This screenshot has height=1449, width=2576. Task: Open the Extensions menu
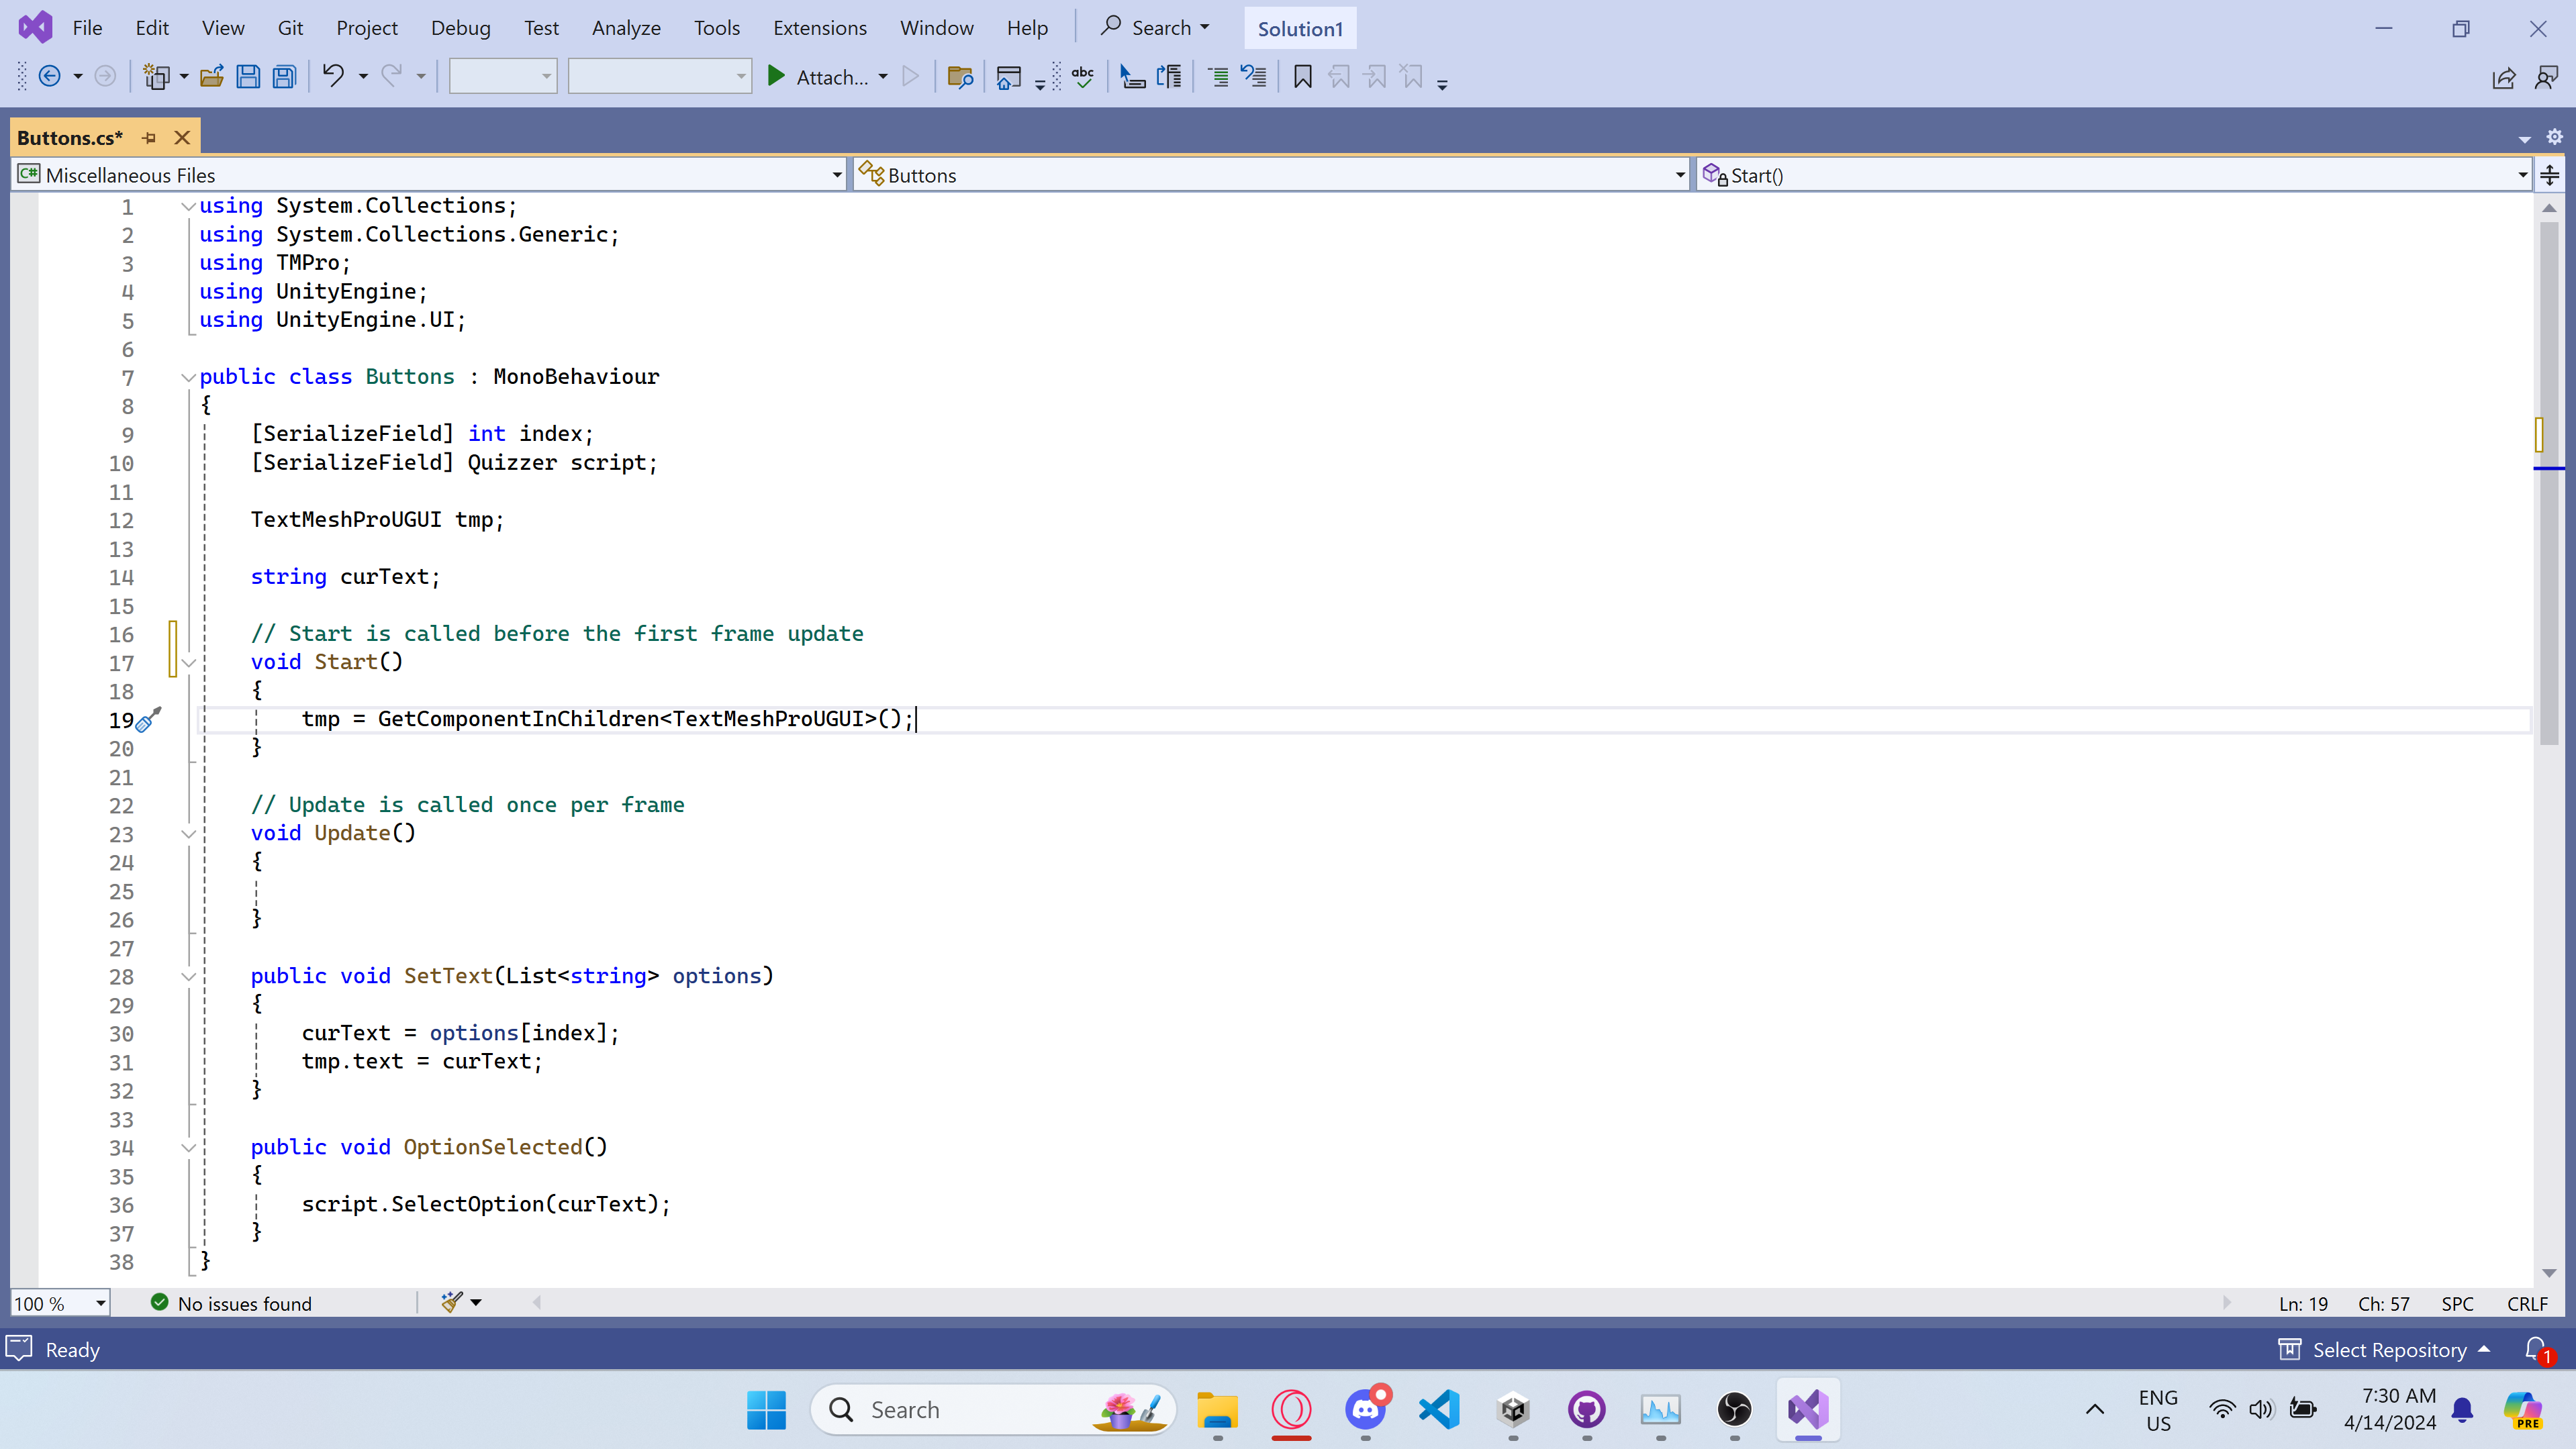pyautogui.click(x=819, y=28)
